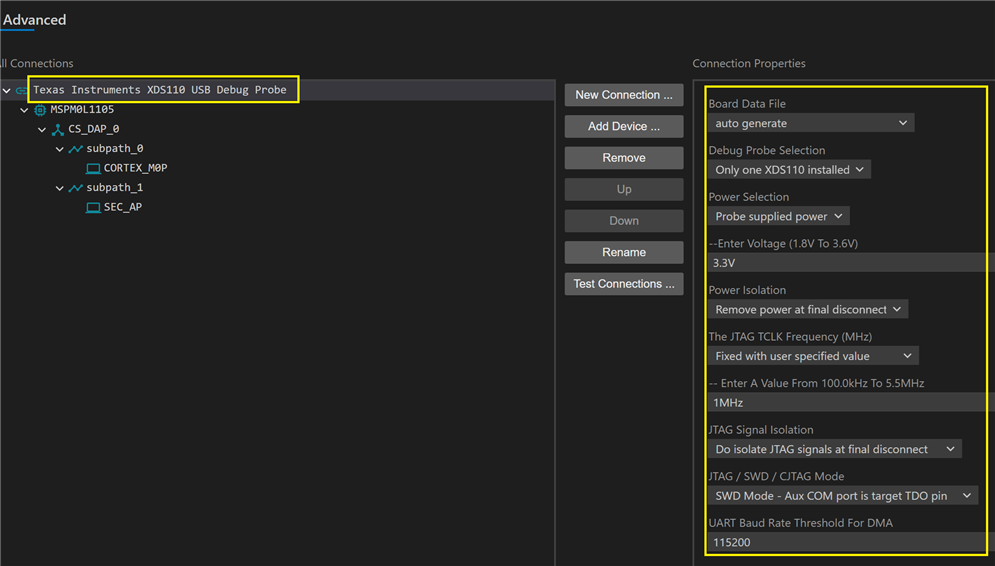The width and height of the screenshot is (995, 566).
Task: Click the Connection Properties heading
Action: [x=749, y=63]
